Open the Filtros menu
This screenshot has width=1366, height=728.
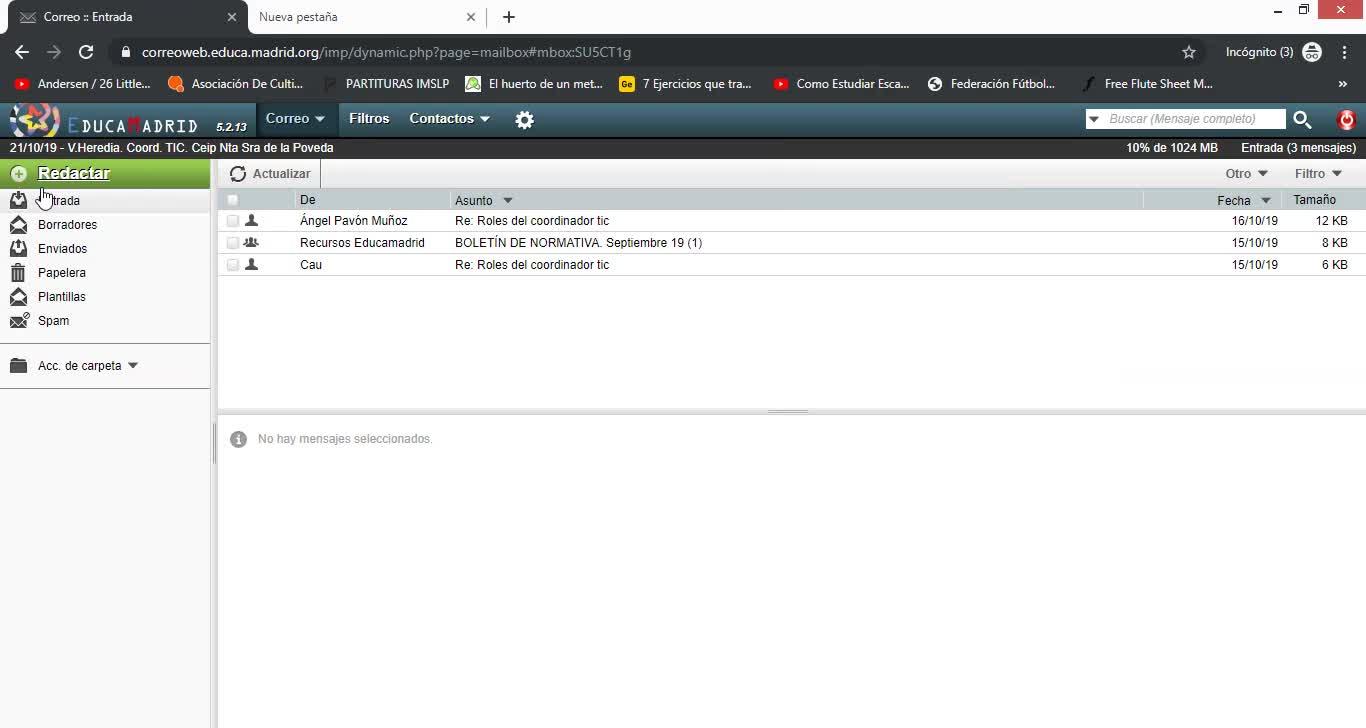pos(369,119)
